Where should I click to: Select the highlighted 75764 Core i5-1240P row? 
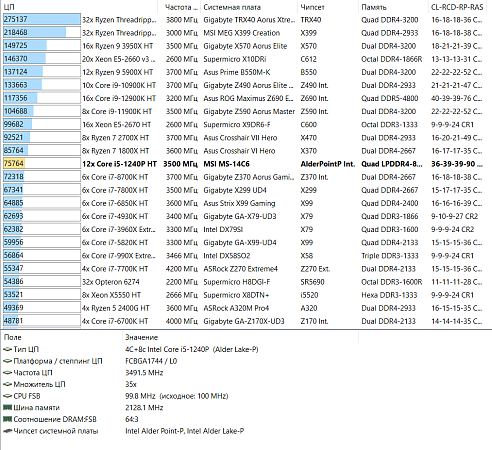[x=246, y=164]
